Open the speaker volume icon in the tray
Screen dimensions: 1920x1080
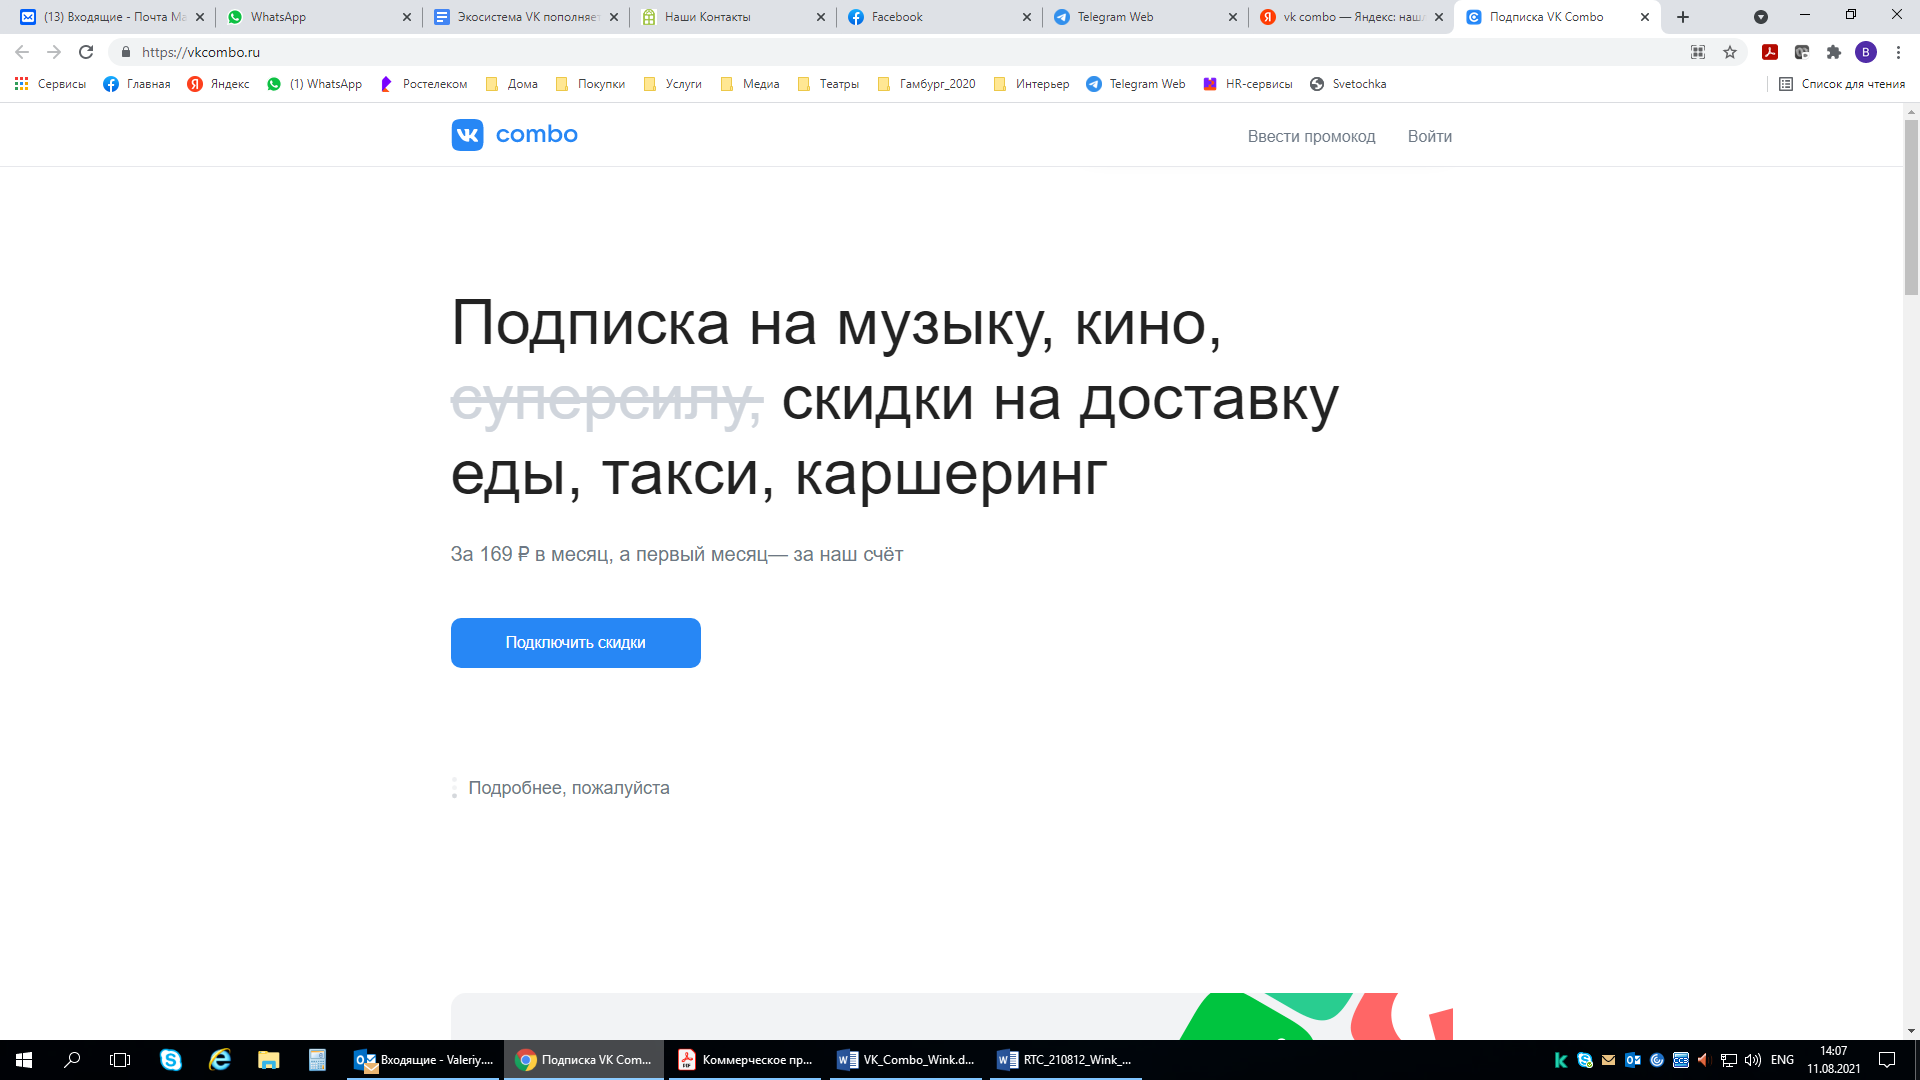[x=1752, y=1059]
